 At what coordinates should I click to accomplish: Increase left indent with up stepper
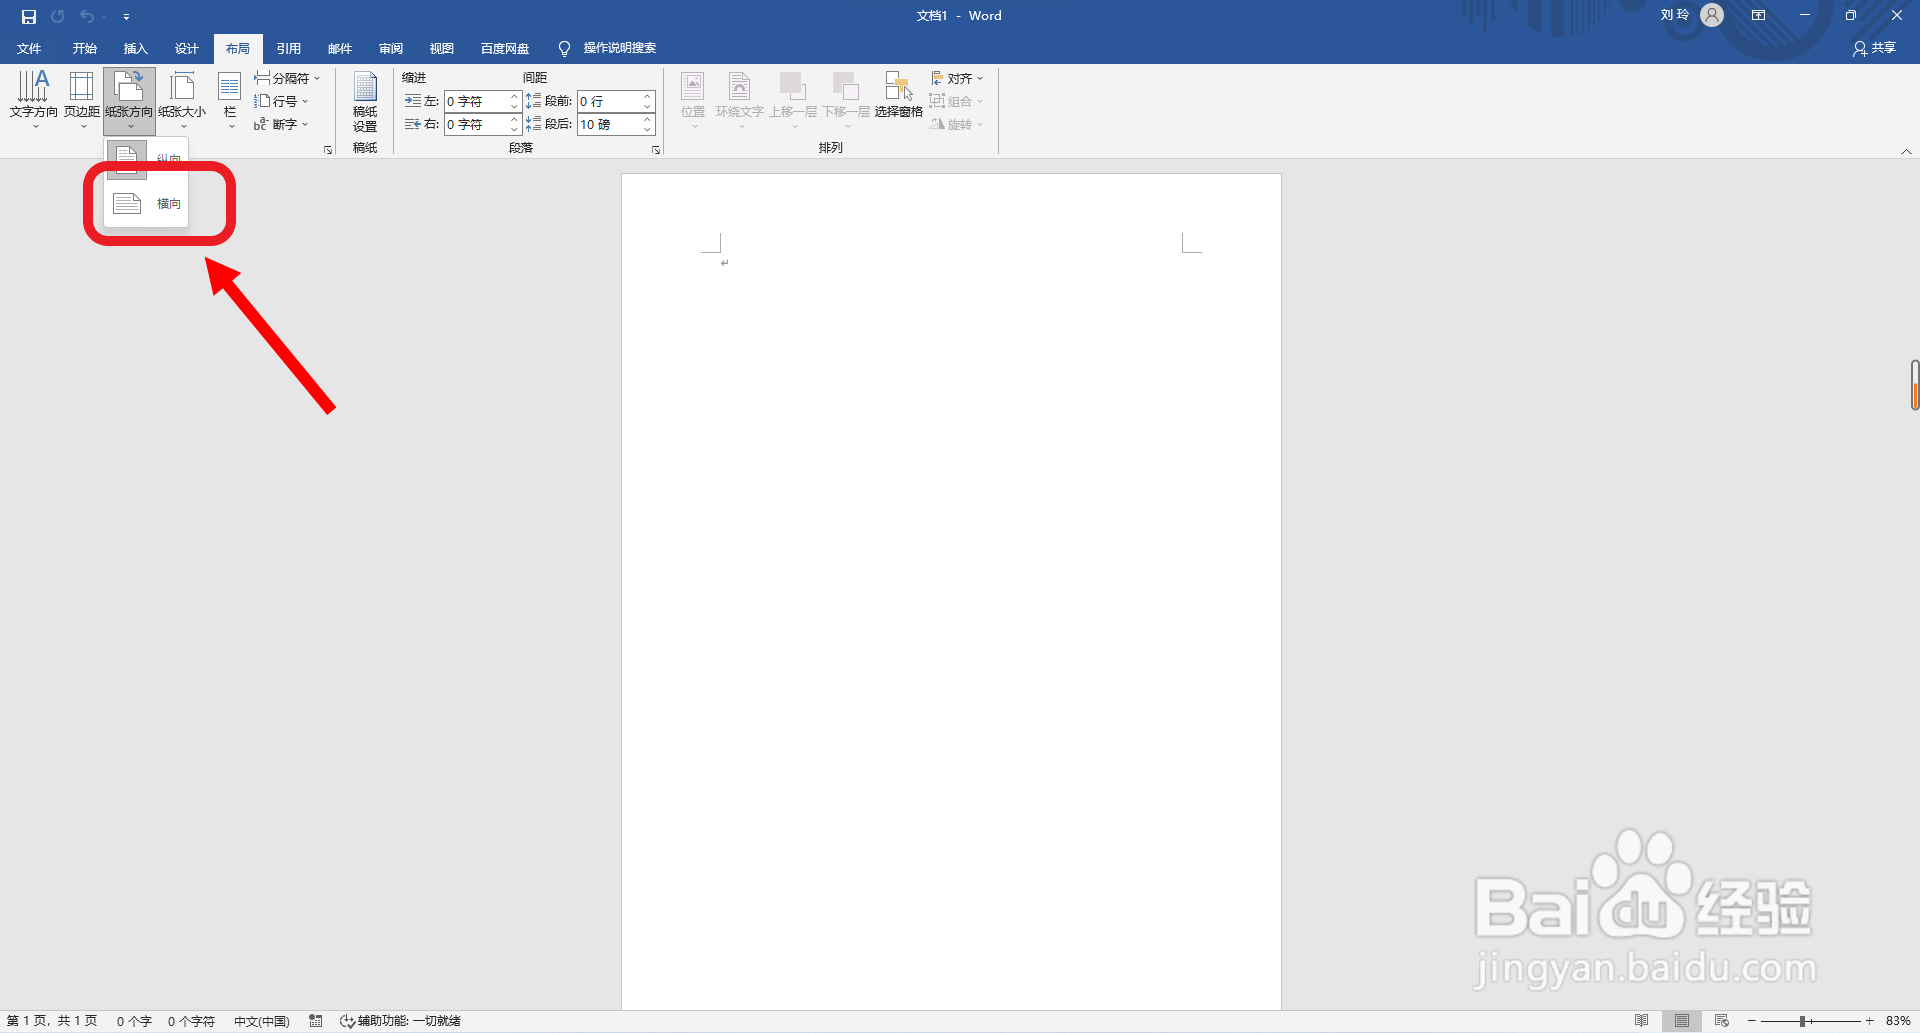pyautogui.click(x=515, y=96)
